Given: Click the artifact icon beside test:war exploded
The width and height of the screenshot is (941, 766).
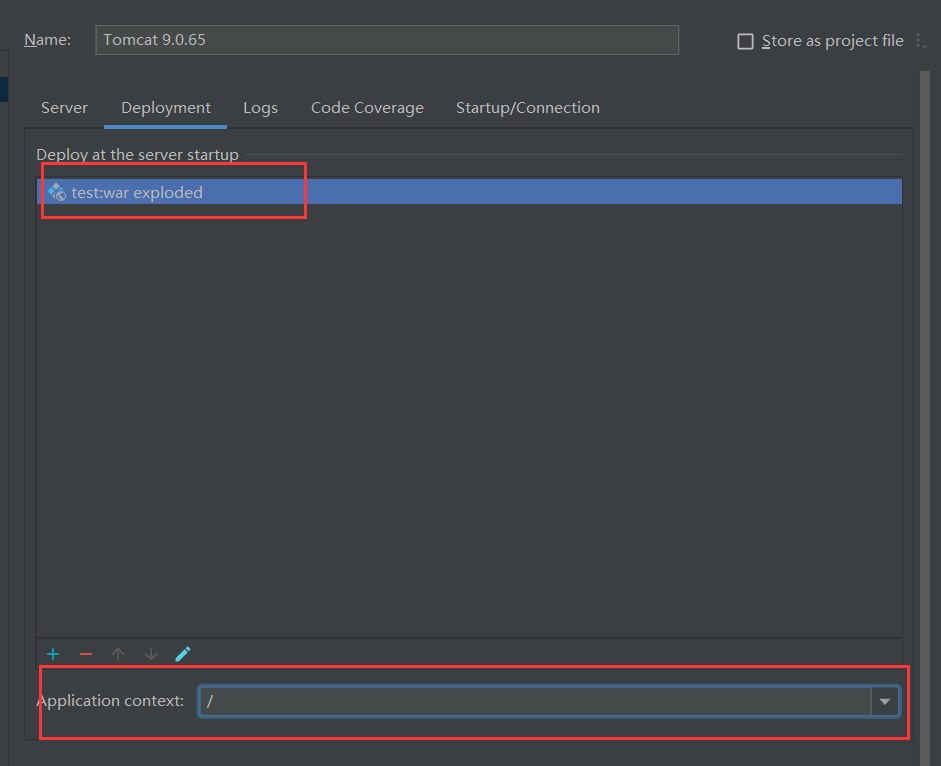Looking at the screenshot, I should tap(55, 191).
